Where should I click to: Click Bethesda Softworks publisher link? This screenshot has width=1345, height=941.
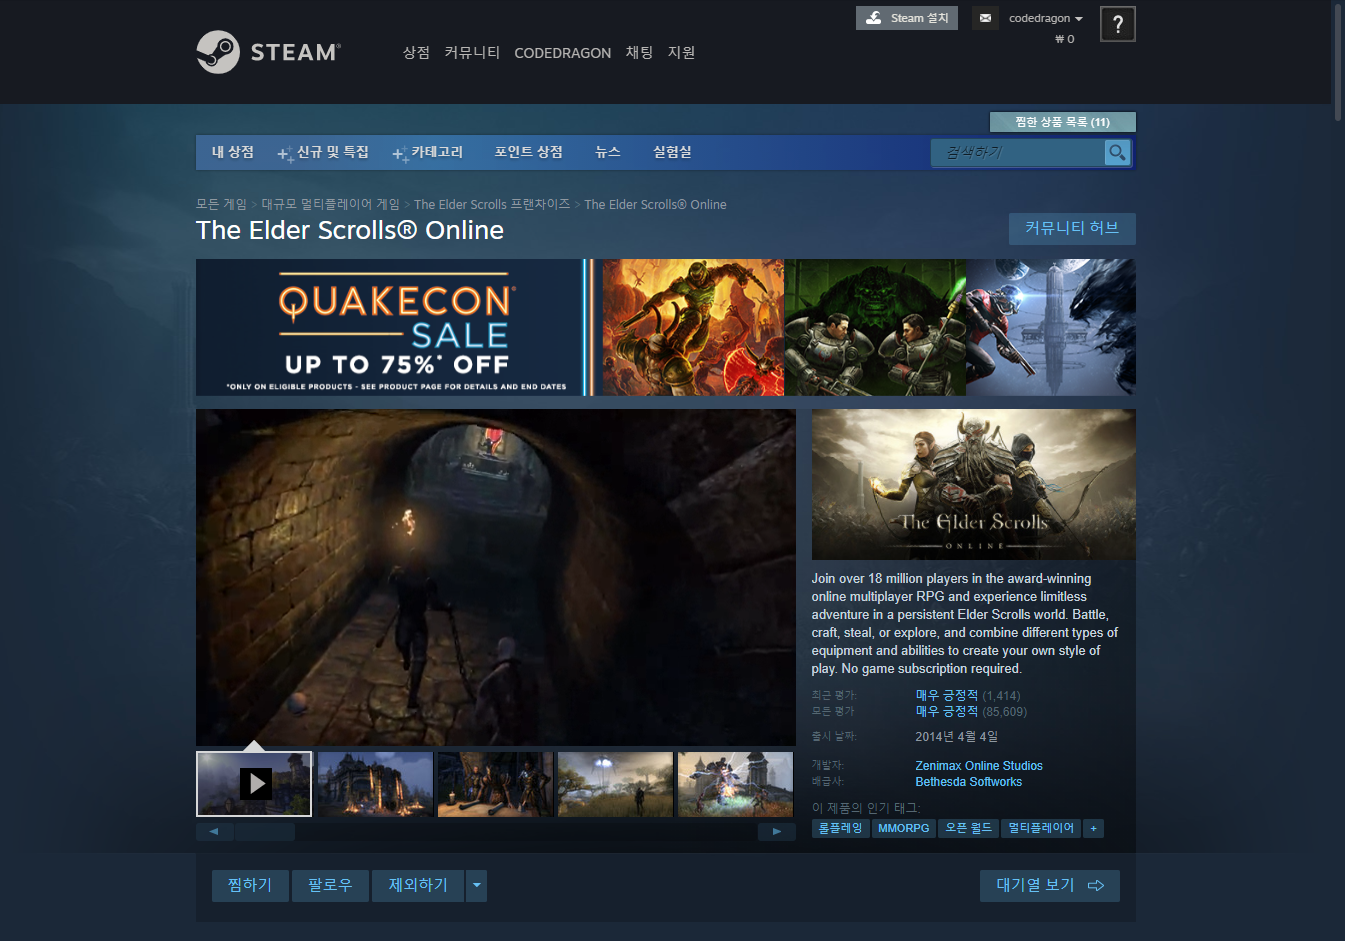[x=969, y=782]
